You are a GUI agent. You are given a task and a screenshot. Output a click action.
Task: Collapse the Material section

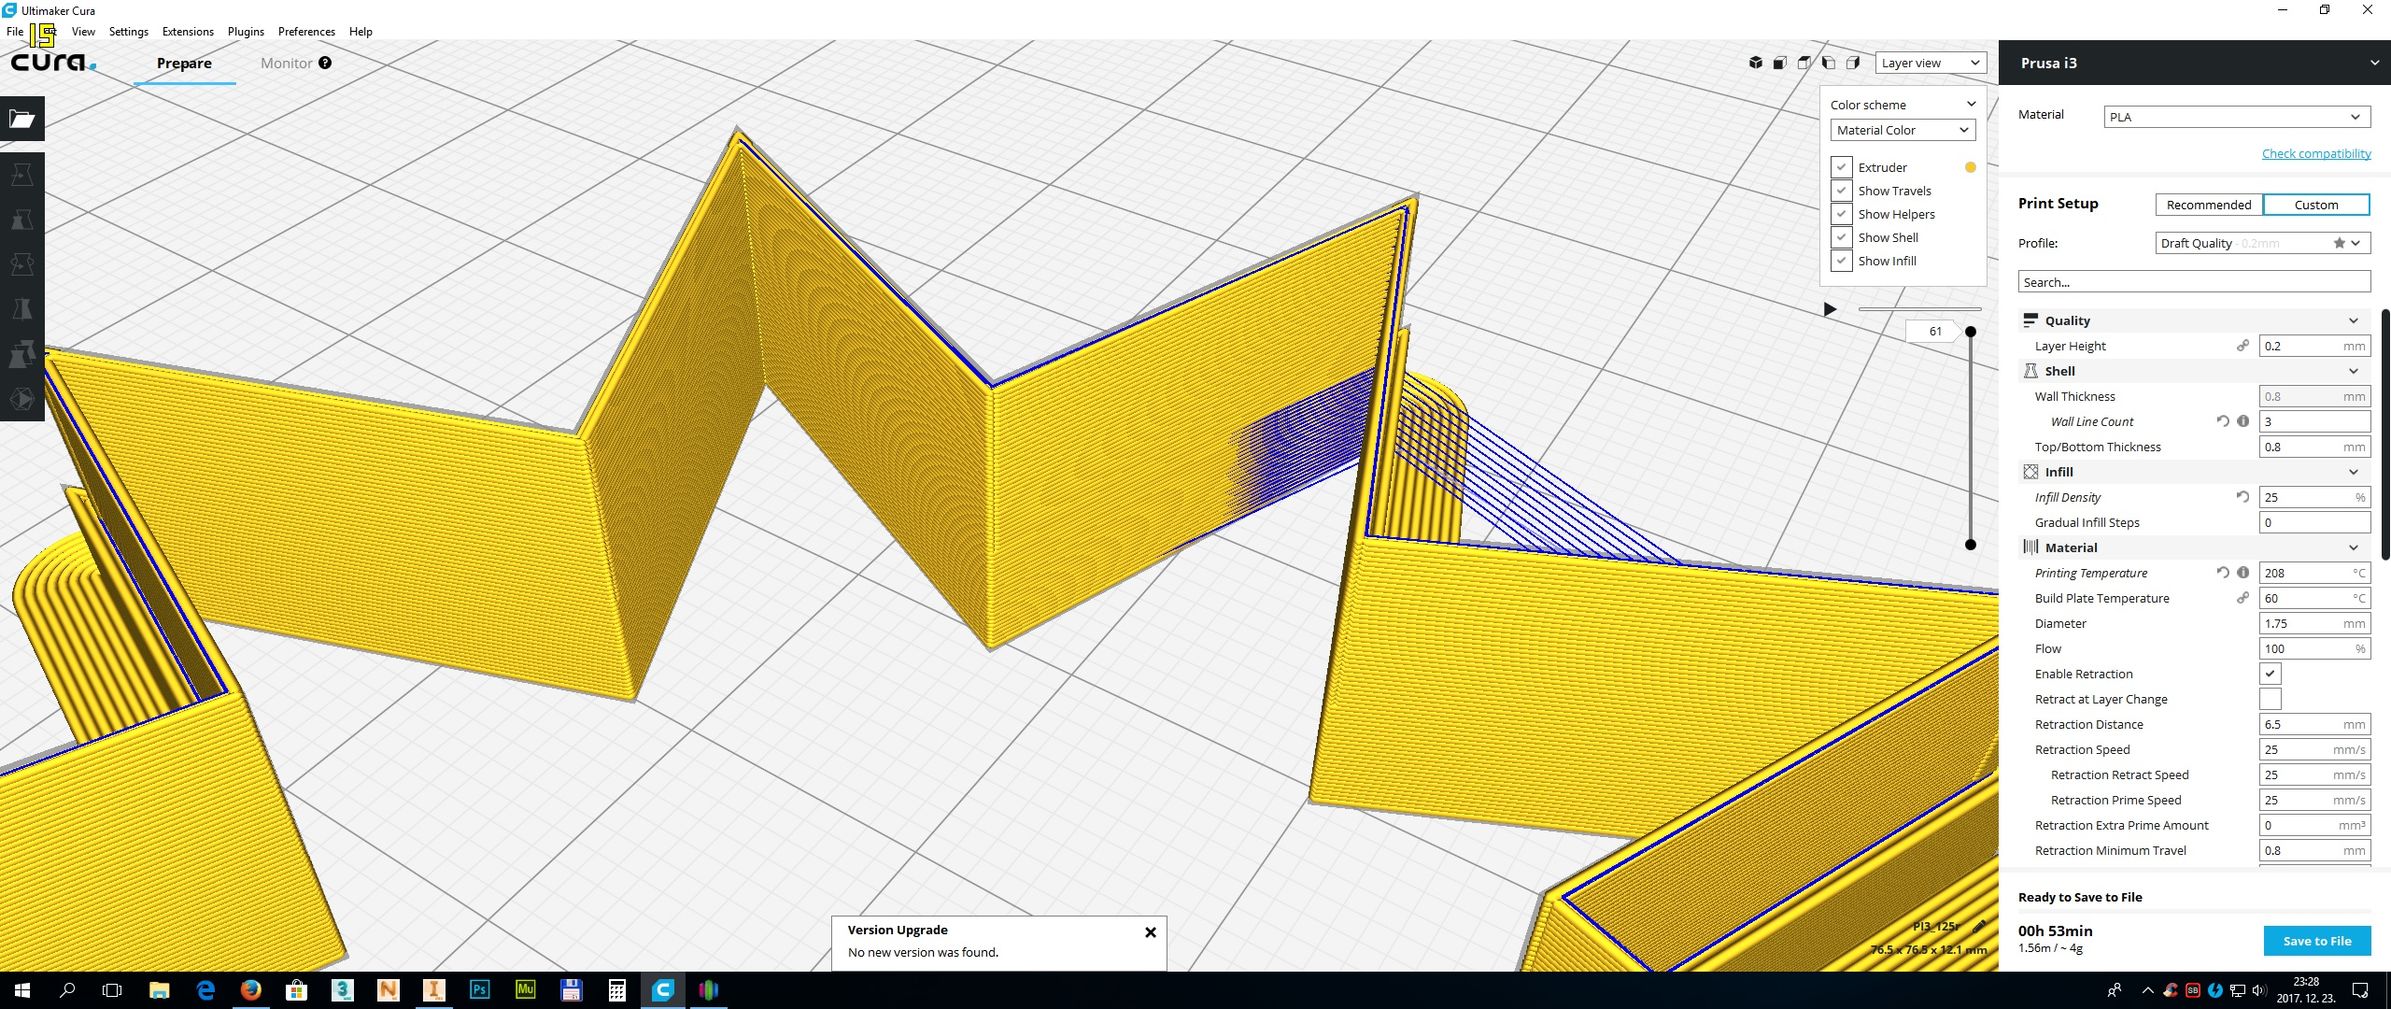click(x=2353, y=548)
